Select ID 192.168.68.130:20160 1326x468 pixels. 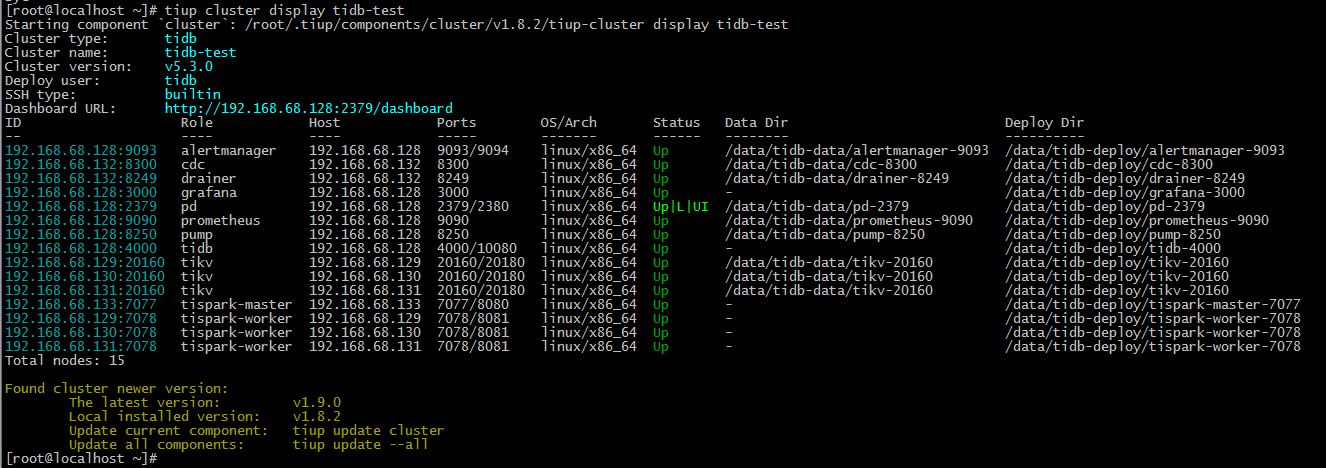pyautogui.click(x=85, y=276)
